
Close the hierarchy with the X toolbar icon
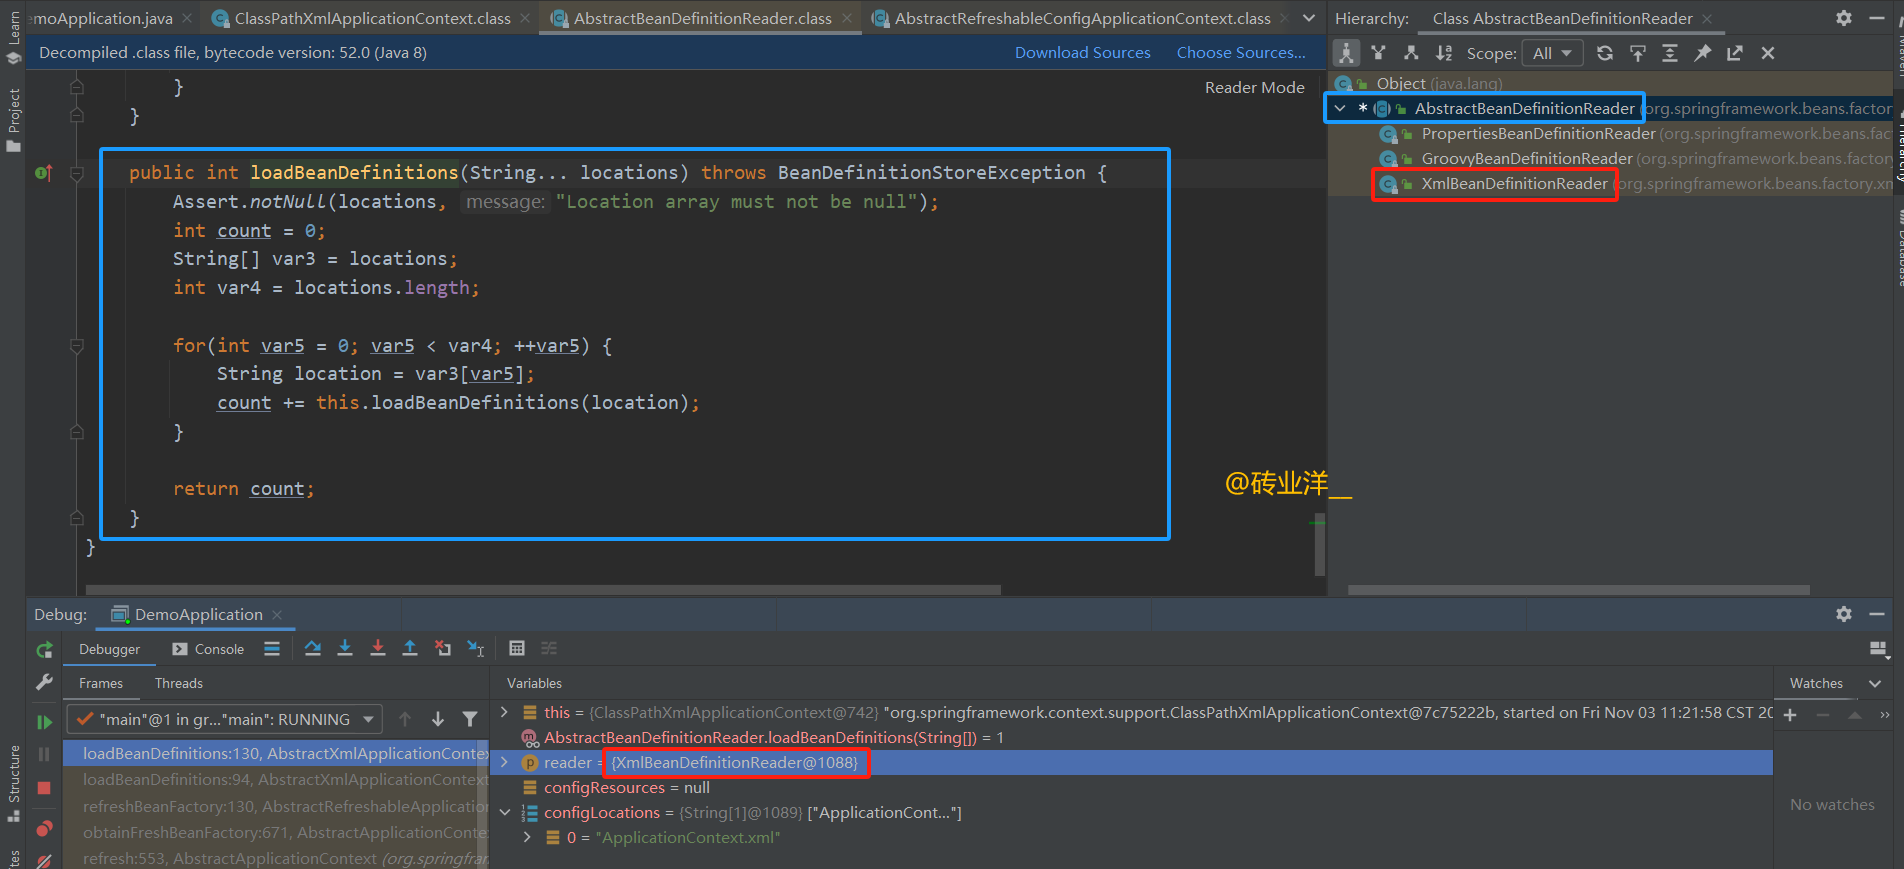pyautogui.click(x=1768, y=53)
